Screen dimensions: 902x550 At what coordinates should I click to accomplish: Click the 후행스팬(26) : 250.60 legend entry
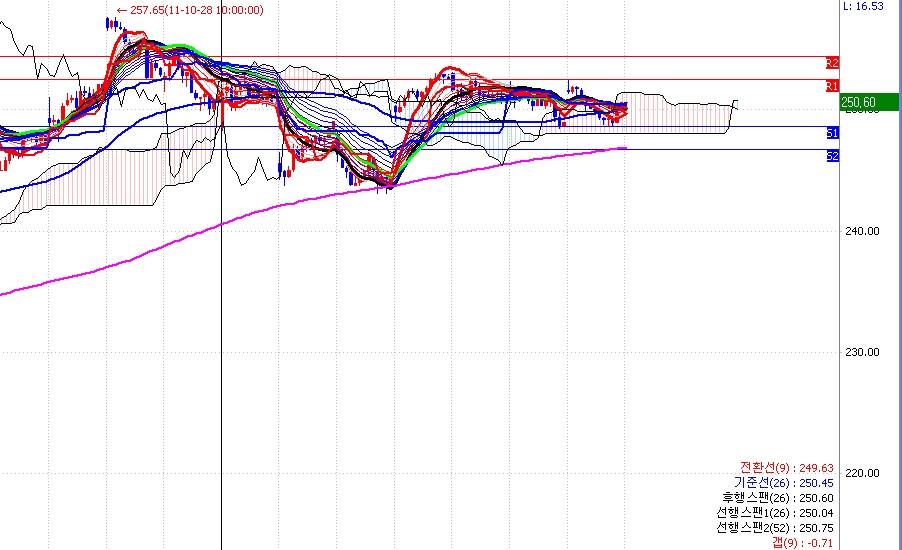pos(778,498)
